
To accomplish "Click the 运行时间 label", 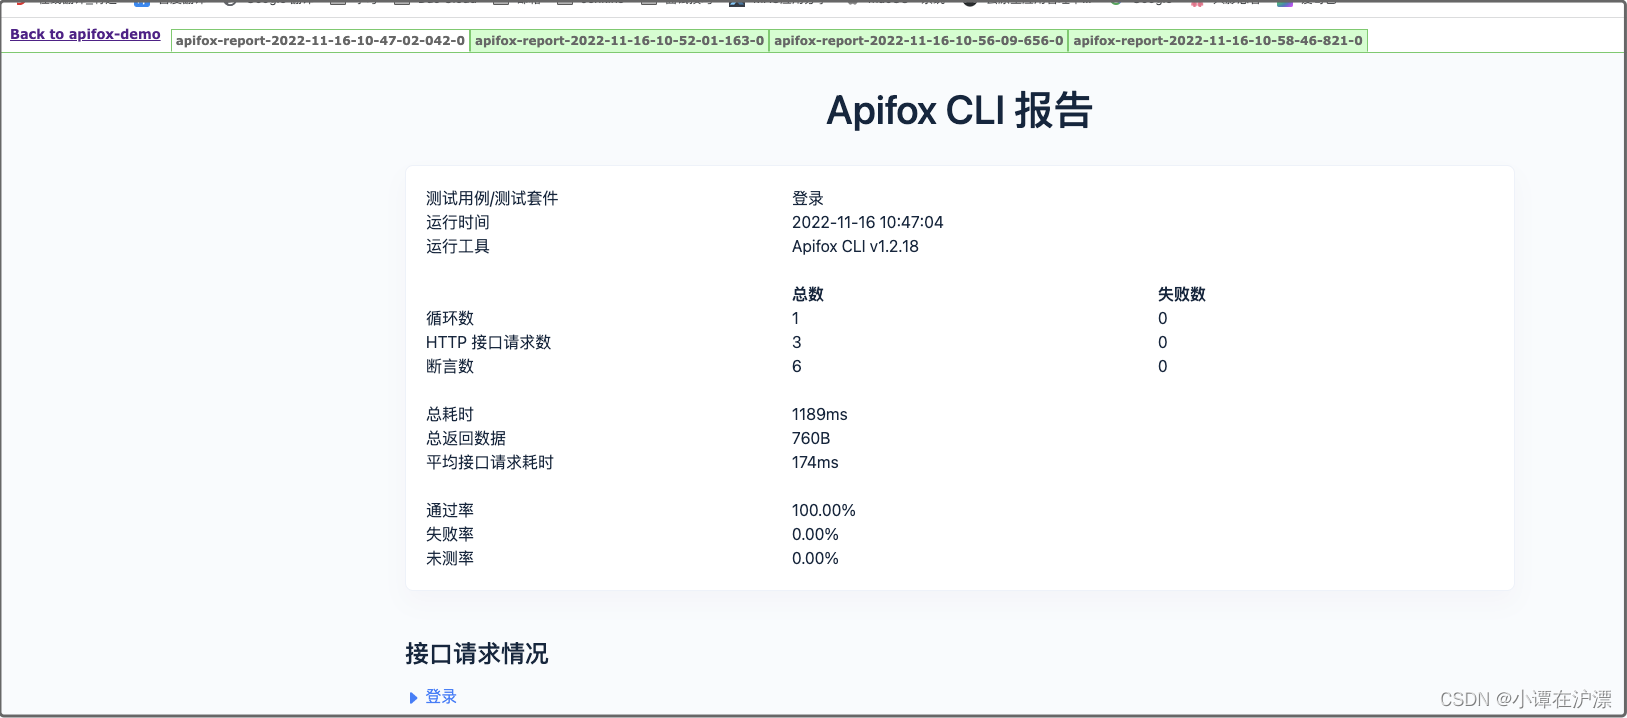I will (458, 222).
